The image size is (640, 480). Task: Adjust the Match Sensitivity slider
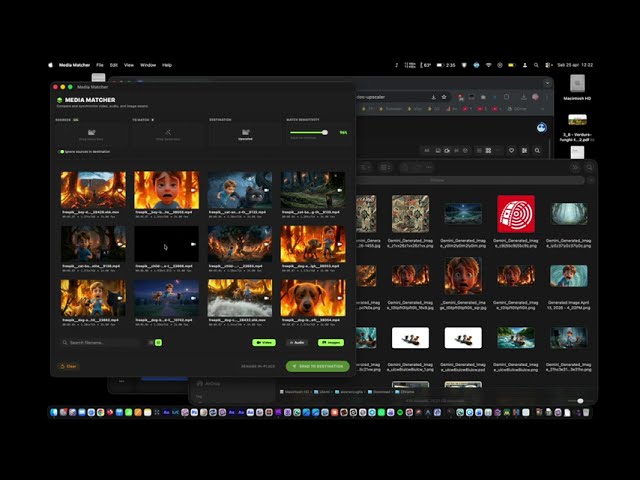(x=323, y=132)
